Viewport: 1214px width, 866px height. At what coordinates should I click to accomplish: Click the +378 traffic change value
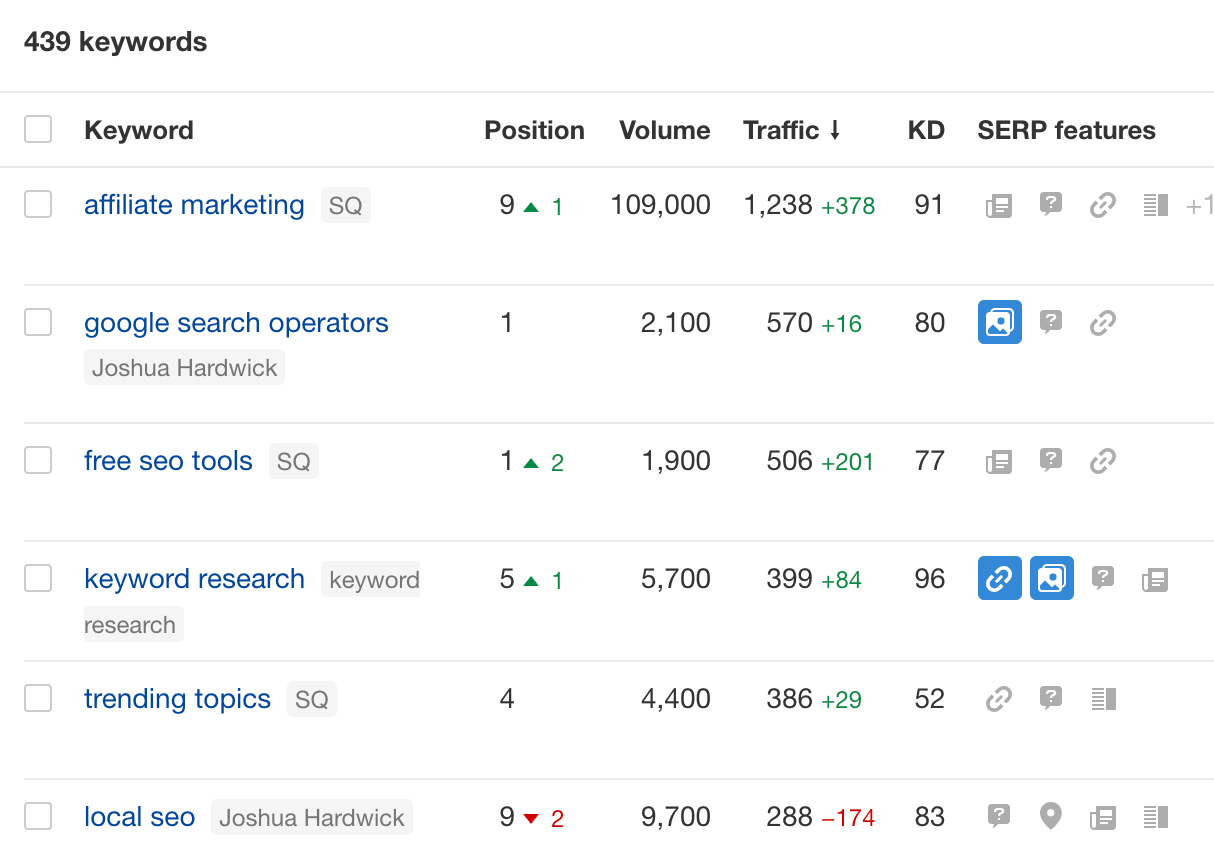[848, 206]
